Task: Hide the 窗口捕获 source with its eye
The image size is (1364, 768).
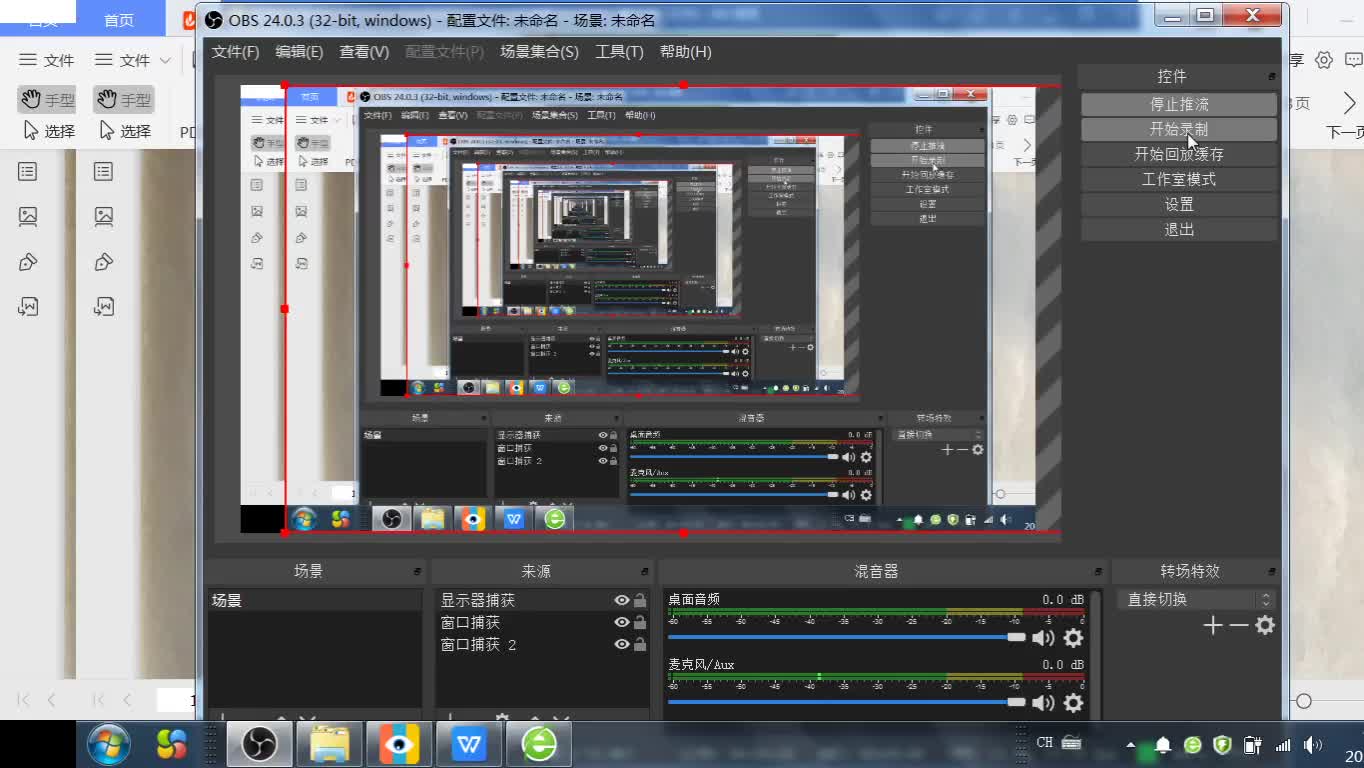Action: [x=622, y=622]
